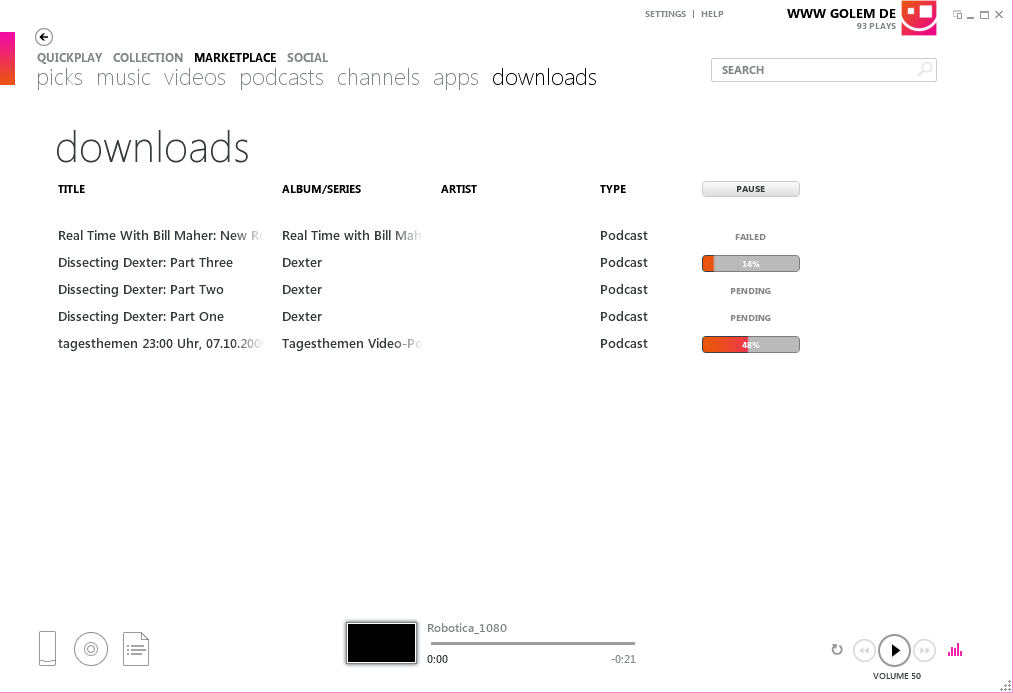
Task: Open the podcasts section
Action: [x=281, y=77]
